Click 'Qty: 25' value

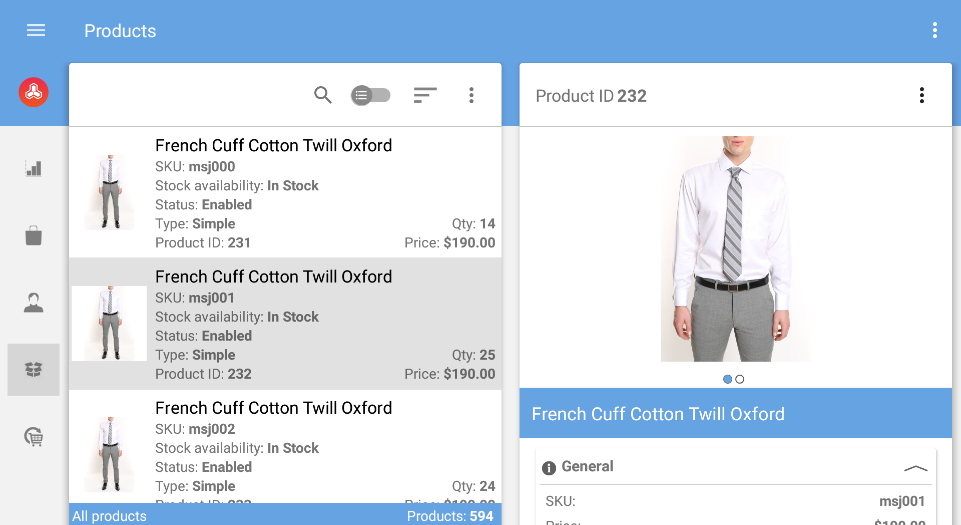click(473, 355)
